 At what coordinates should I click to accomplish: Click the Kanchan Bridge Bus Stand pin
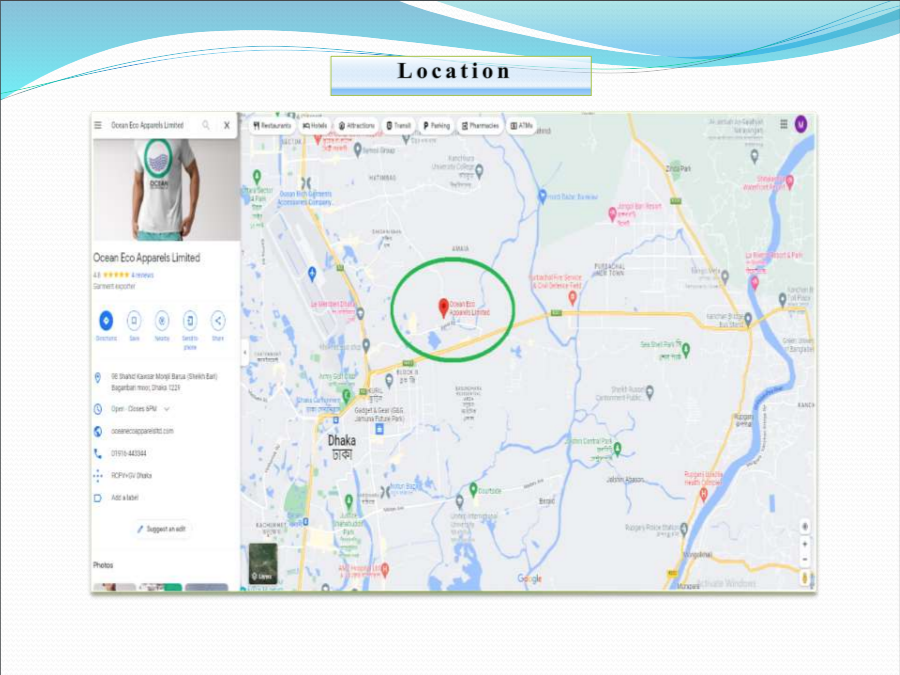point(748,318)
